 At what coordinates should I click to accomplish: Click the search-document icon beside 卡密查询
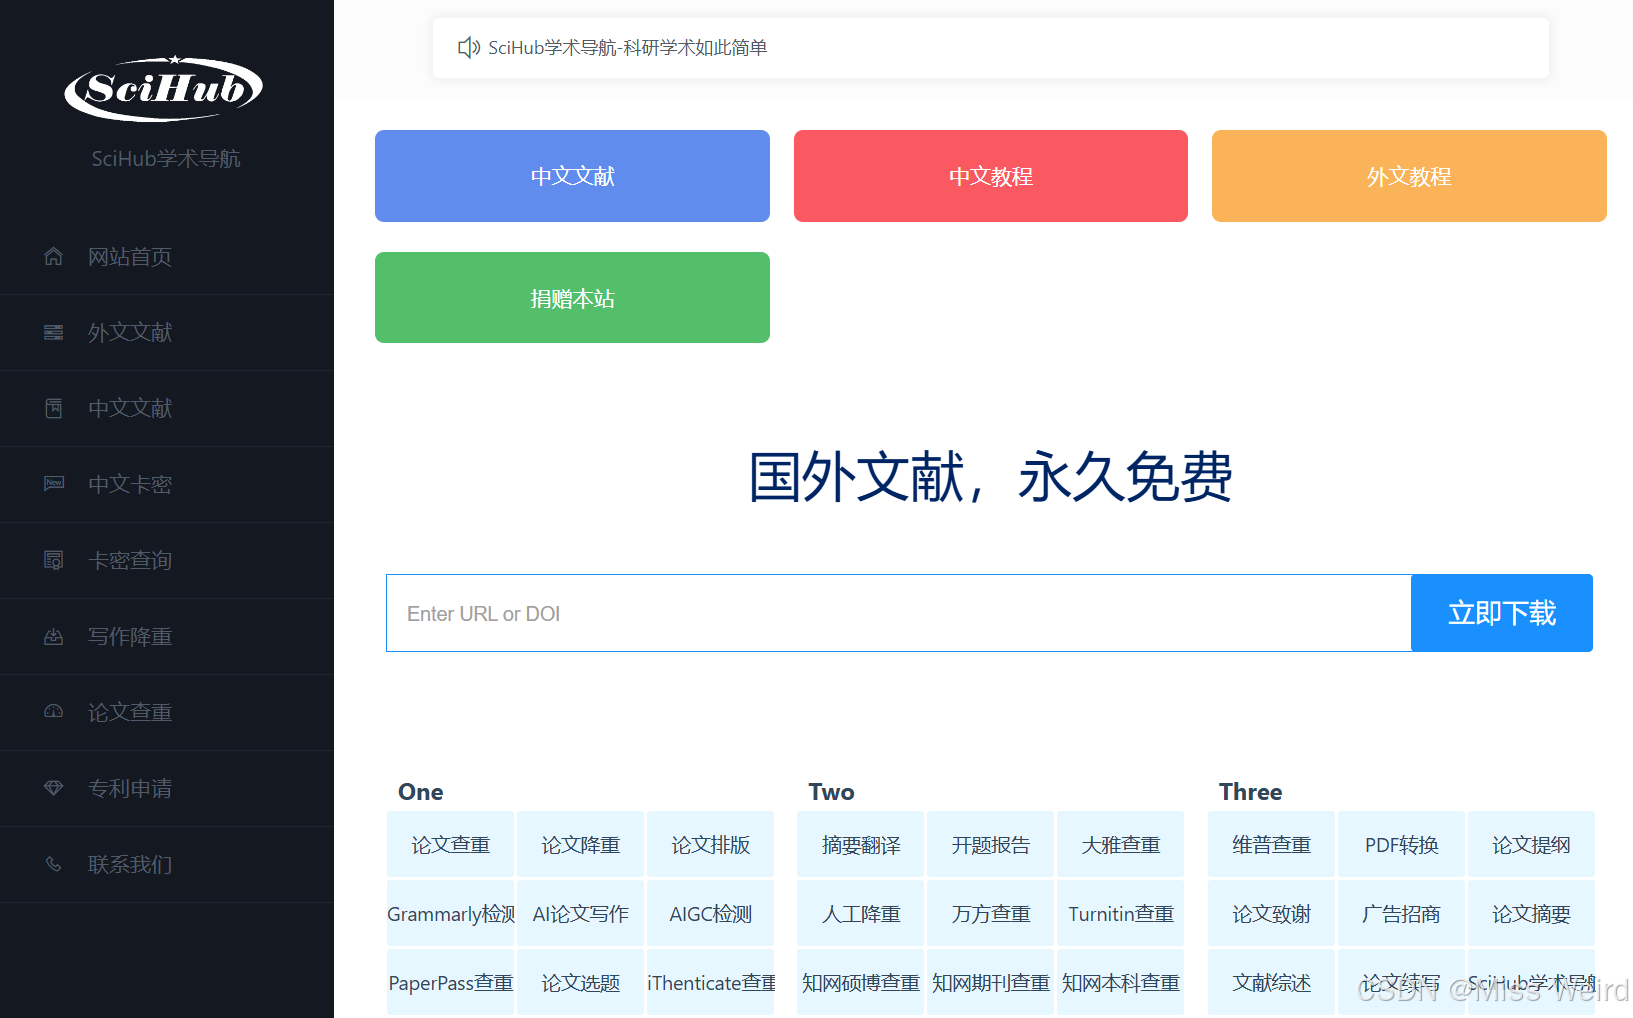(54, 561)
